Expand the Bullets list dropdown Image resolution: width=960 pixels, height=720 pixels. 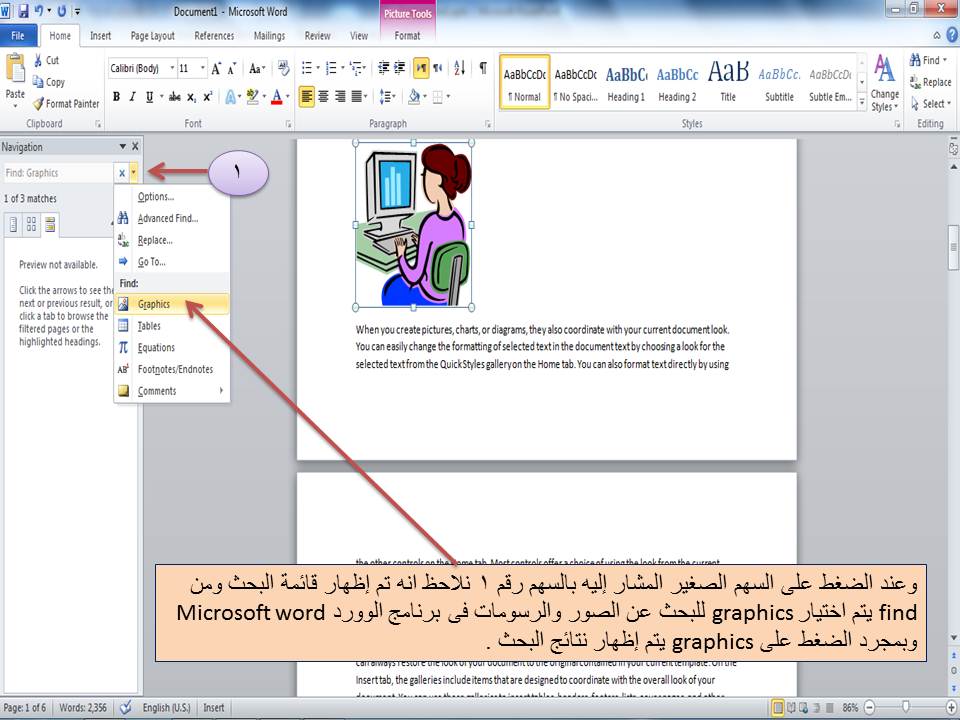pyautogui.click(x=318, y=68)
